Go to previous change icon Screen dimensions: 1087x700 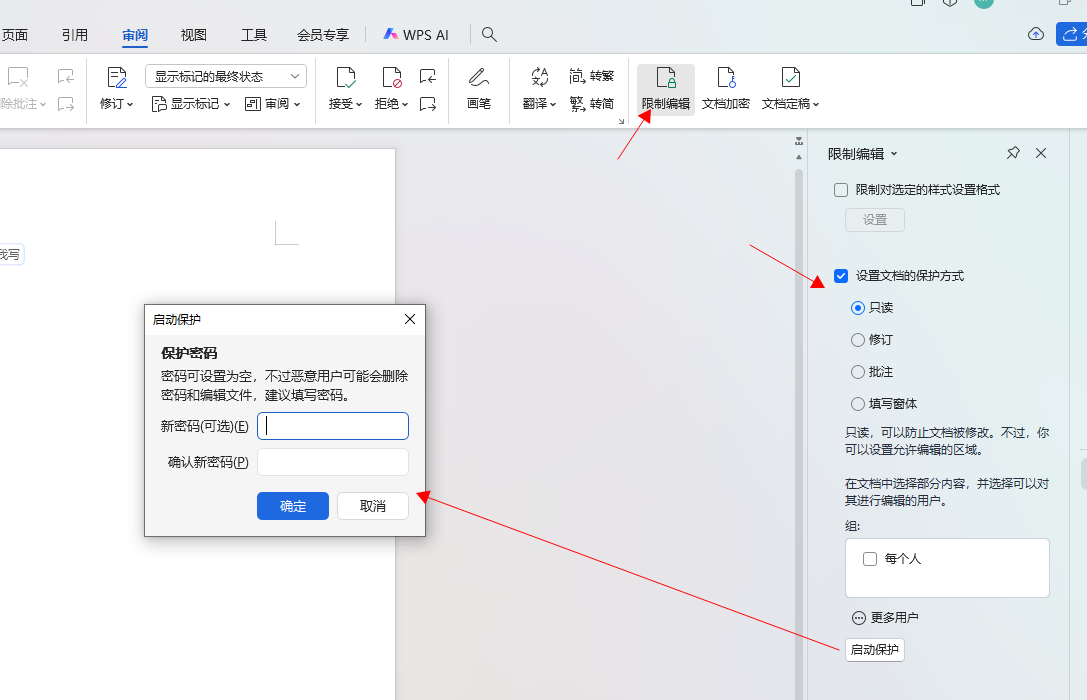pos(428,76)
